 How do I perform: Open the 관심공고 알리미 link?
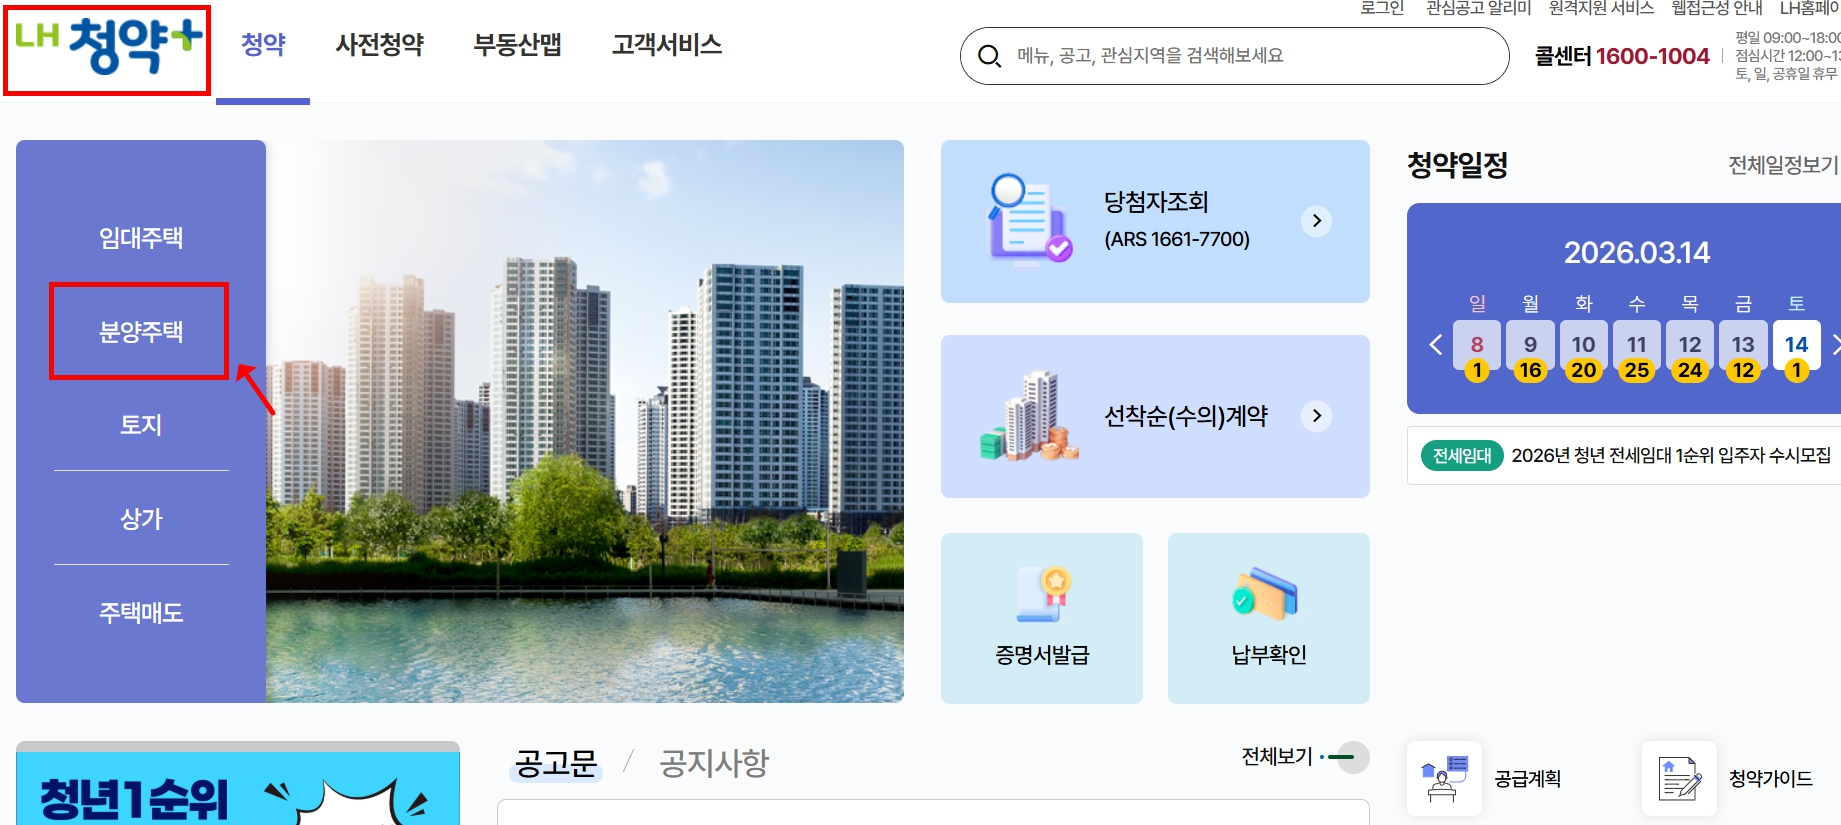1478,8
